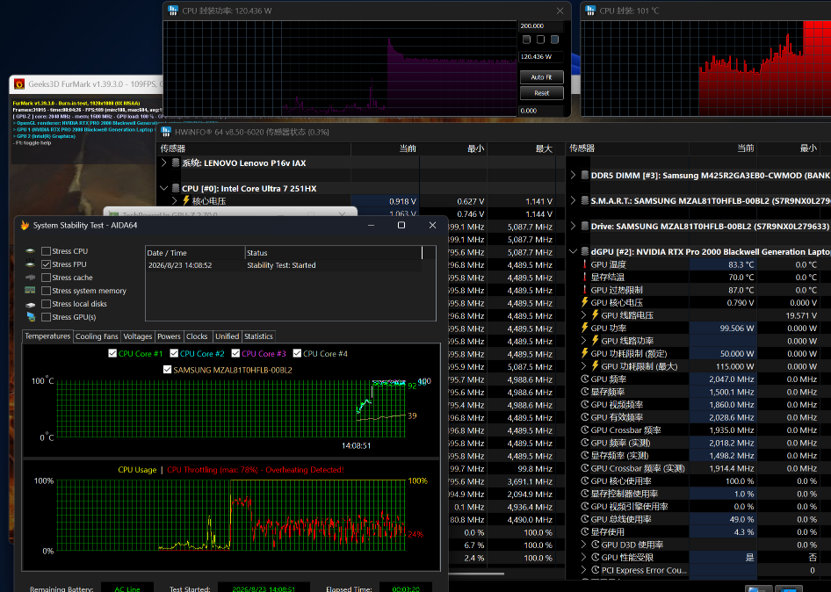The width and height of the screenshot is (831, 592).
Task: Click the CPU 封装功率 graph window icon
Action: (x=173, y=10)
